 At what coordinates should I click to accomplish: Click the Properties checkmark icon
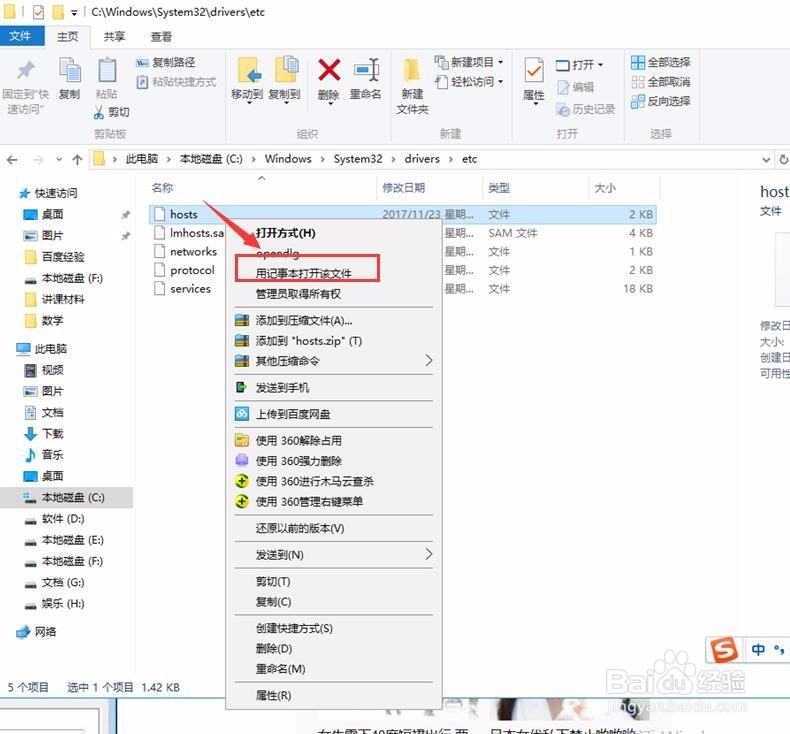[x=534, y=70]
